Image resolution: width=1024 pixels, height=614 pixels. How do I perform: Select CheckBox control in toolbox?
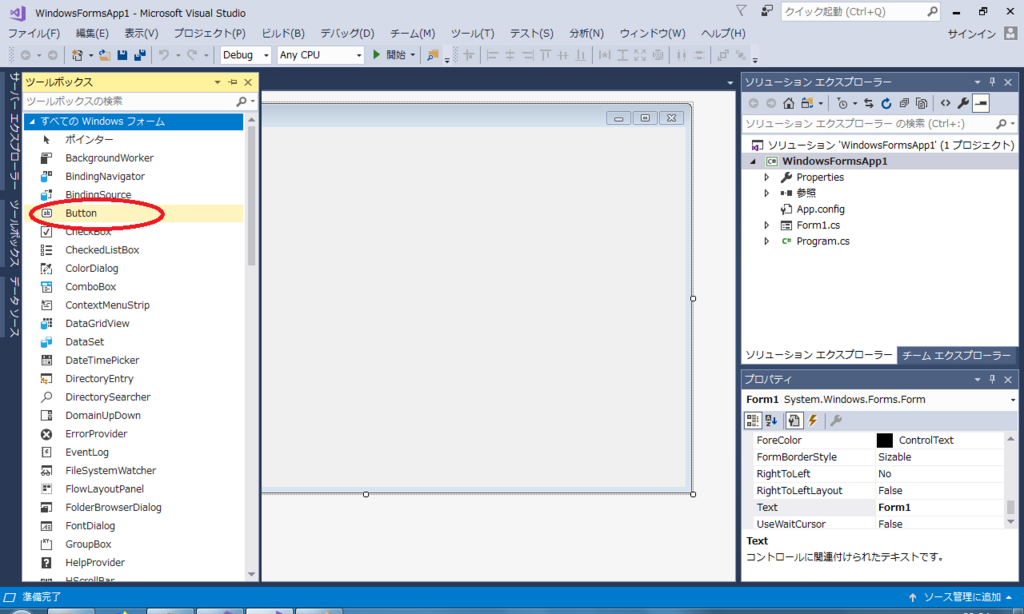[x=88, y=231]
